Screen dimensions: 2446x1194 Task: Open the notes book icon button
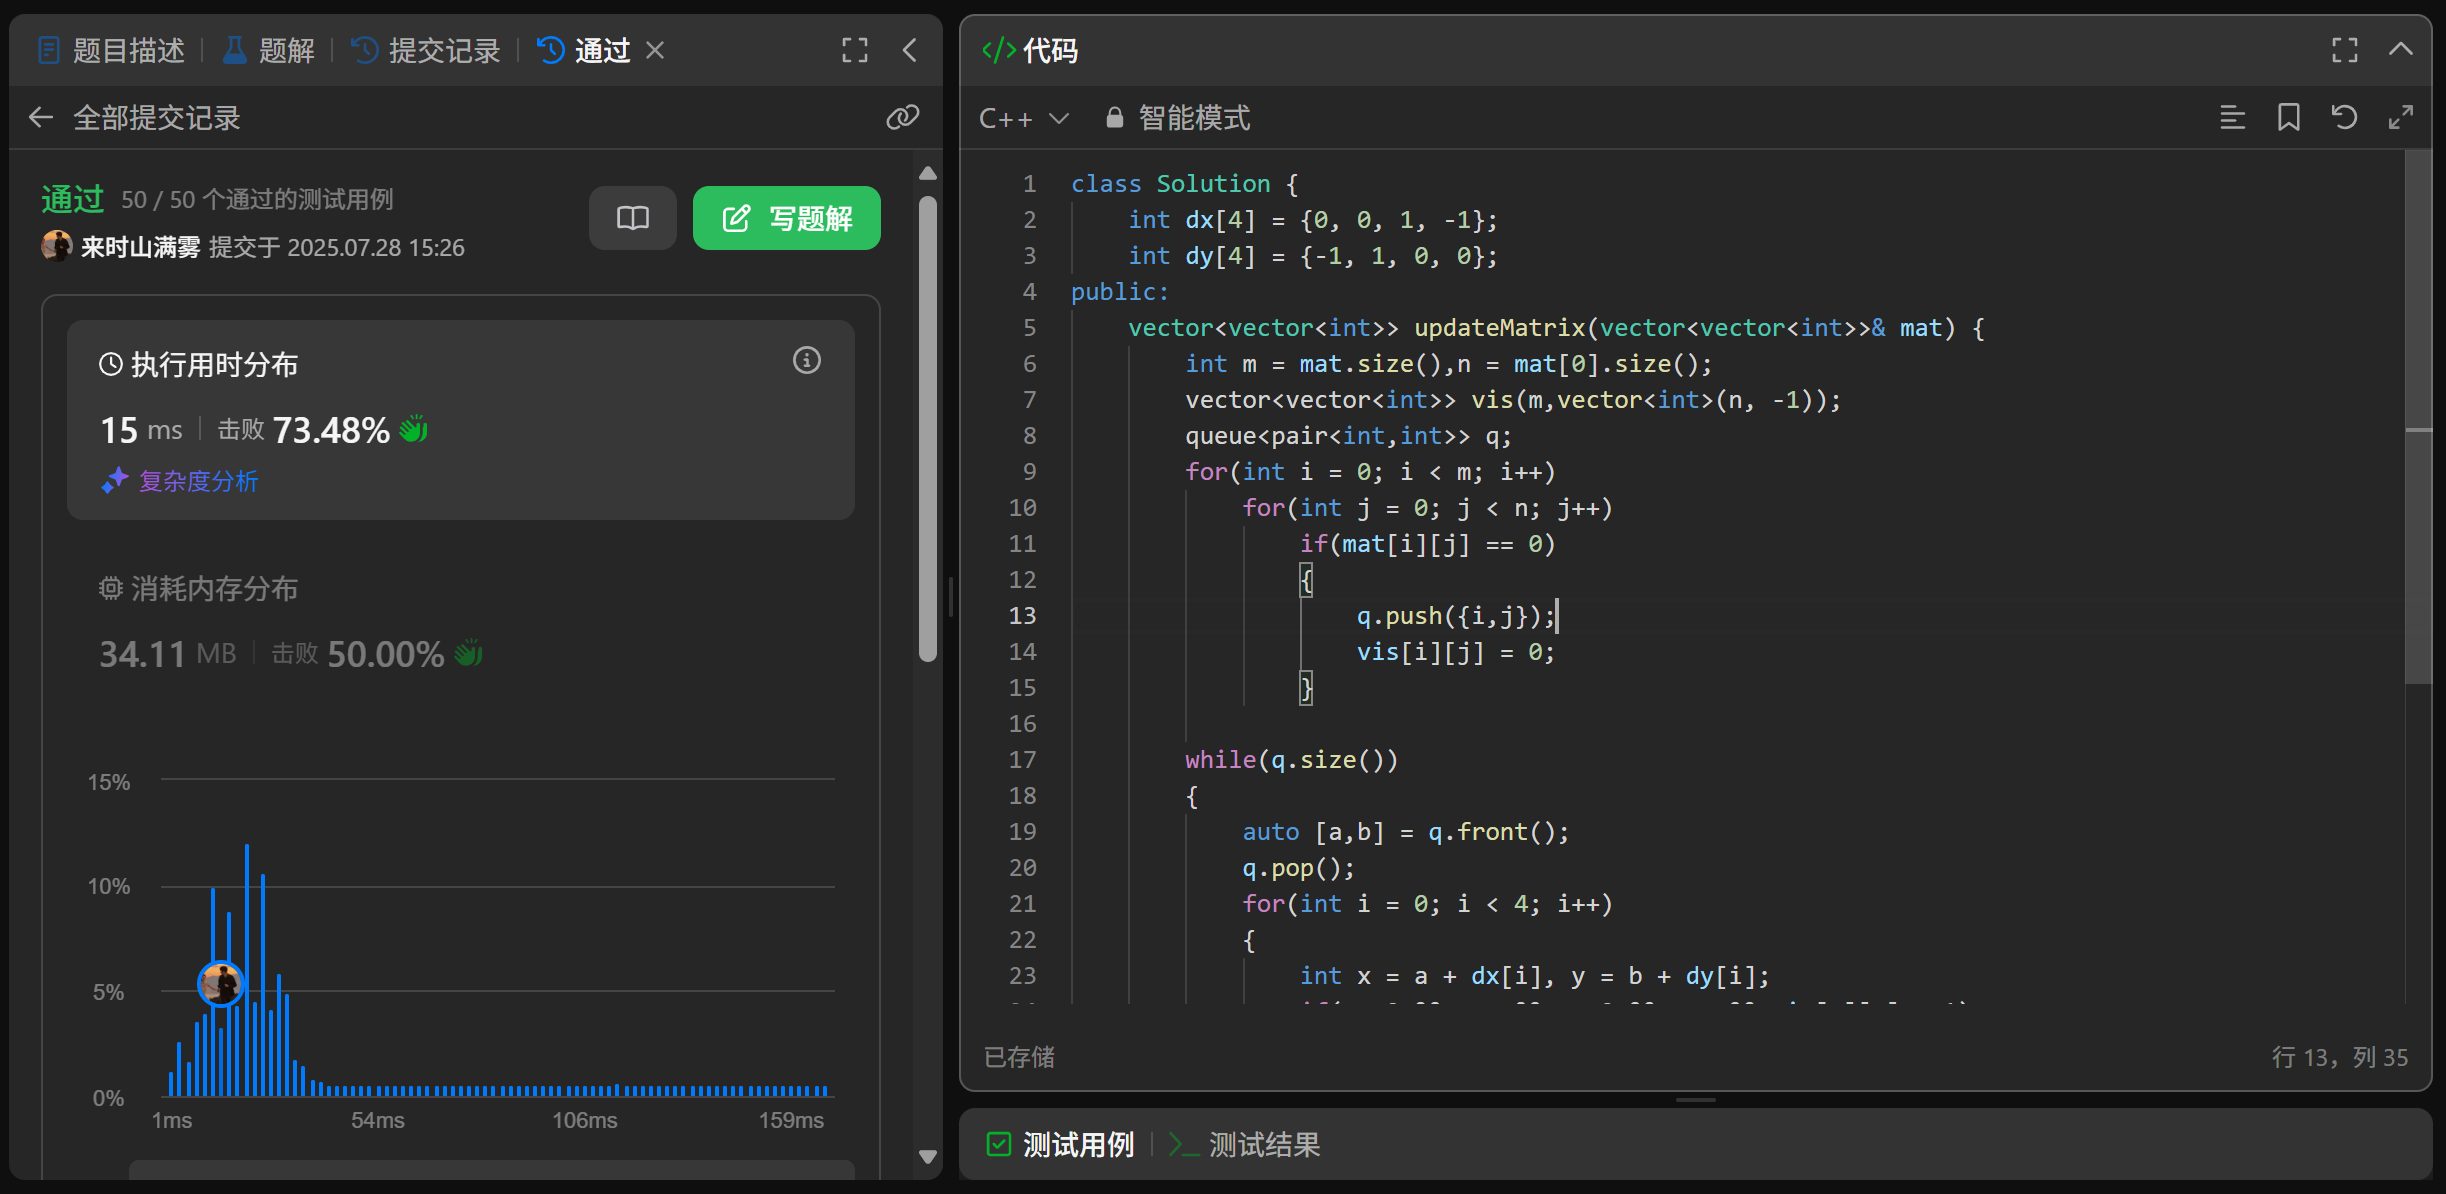(633, 218)
